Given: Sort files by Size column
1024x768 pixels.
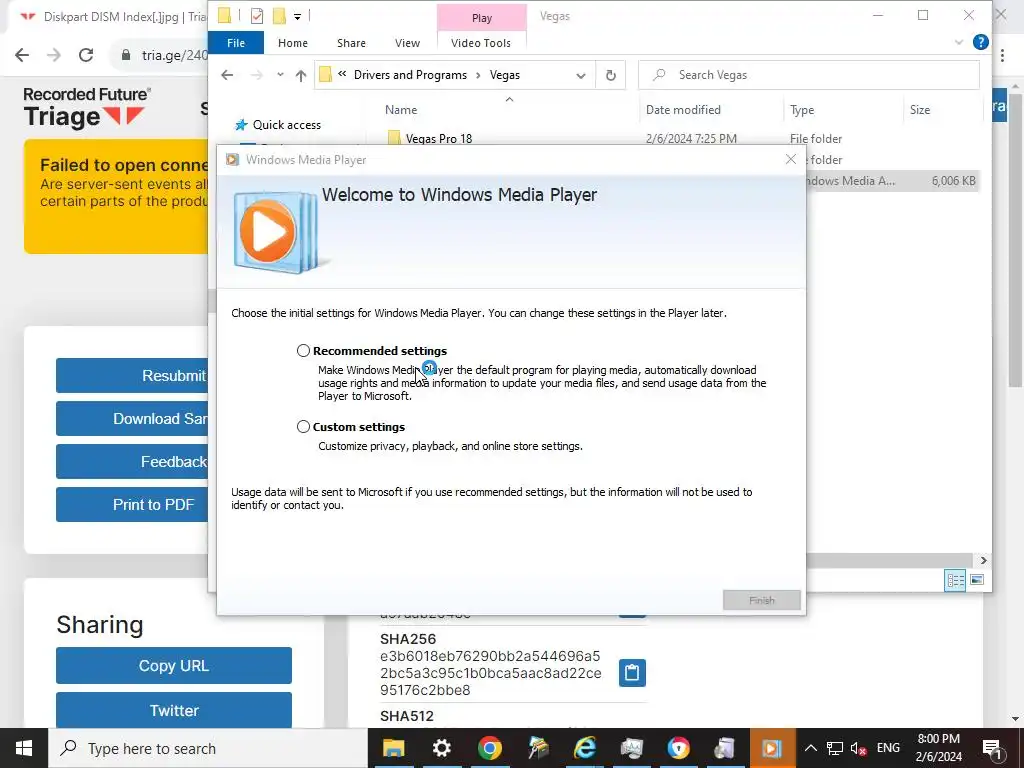Looking at the screenshot, I should point(920,110).
